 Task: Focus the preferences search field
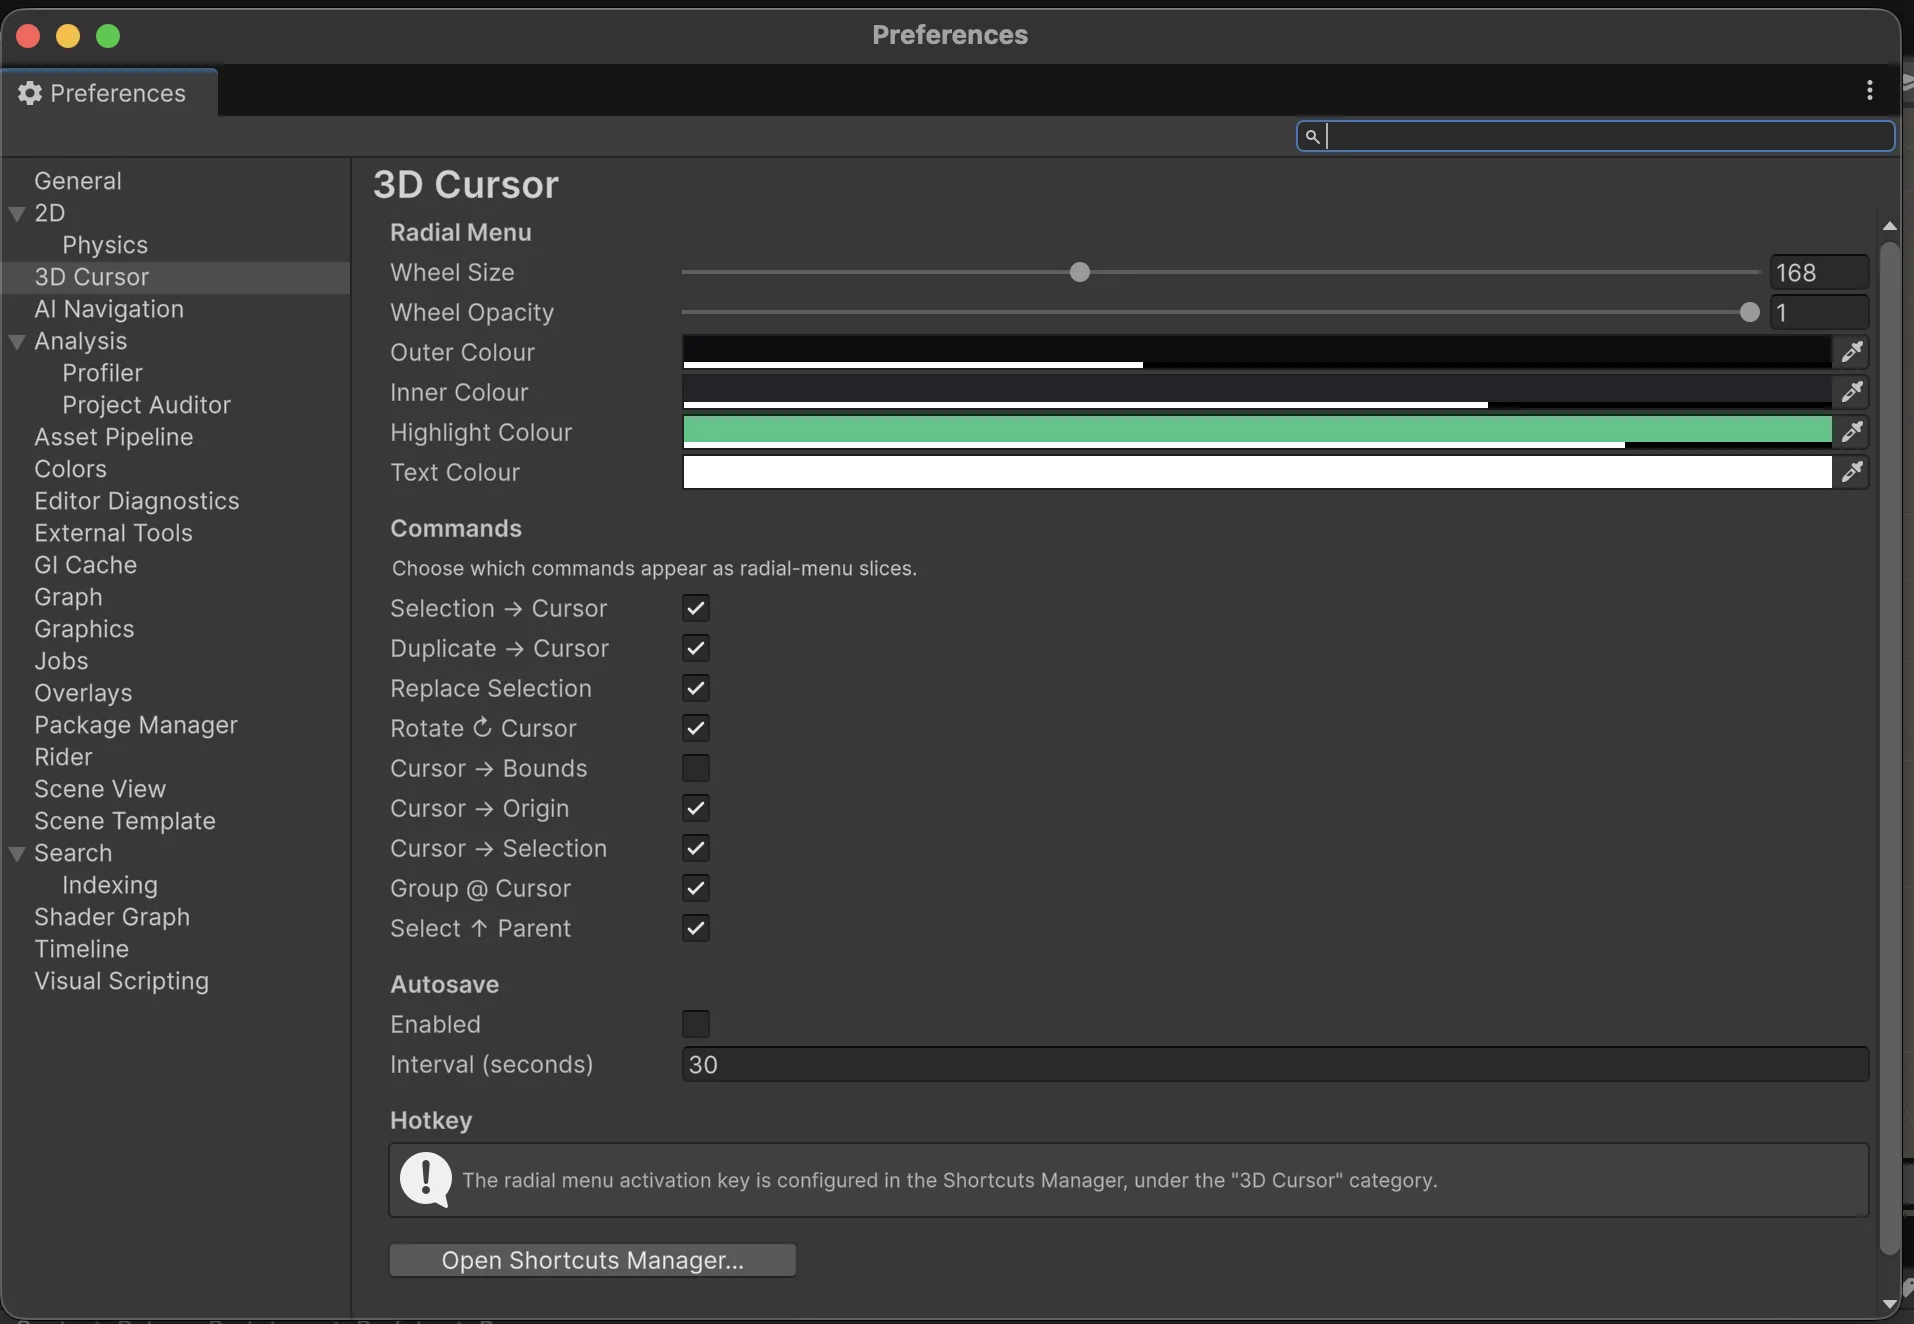pos(1596,136)
